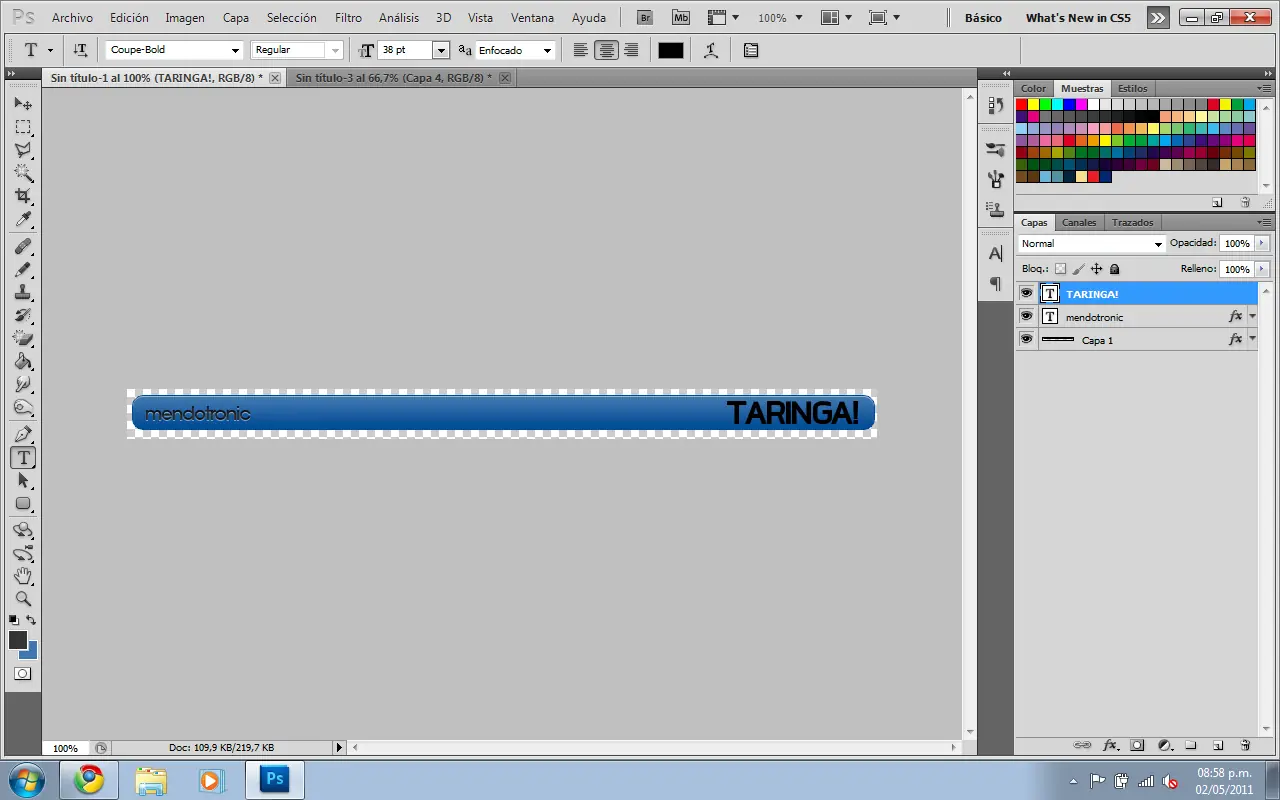Open the Archivo menu
The height and width of the screenshot is (800, 1280).
point(72,18)
